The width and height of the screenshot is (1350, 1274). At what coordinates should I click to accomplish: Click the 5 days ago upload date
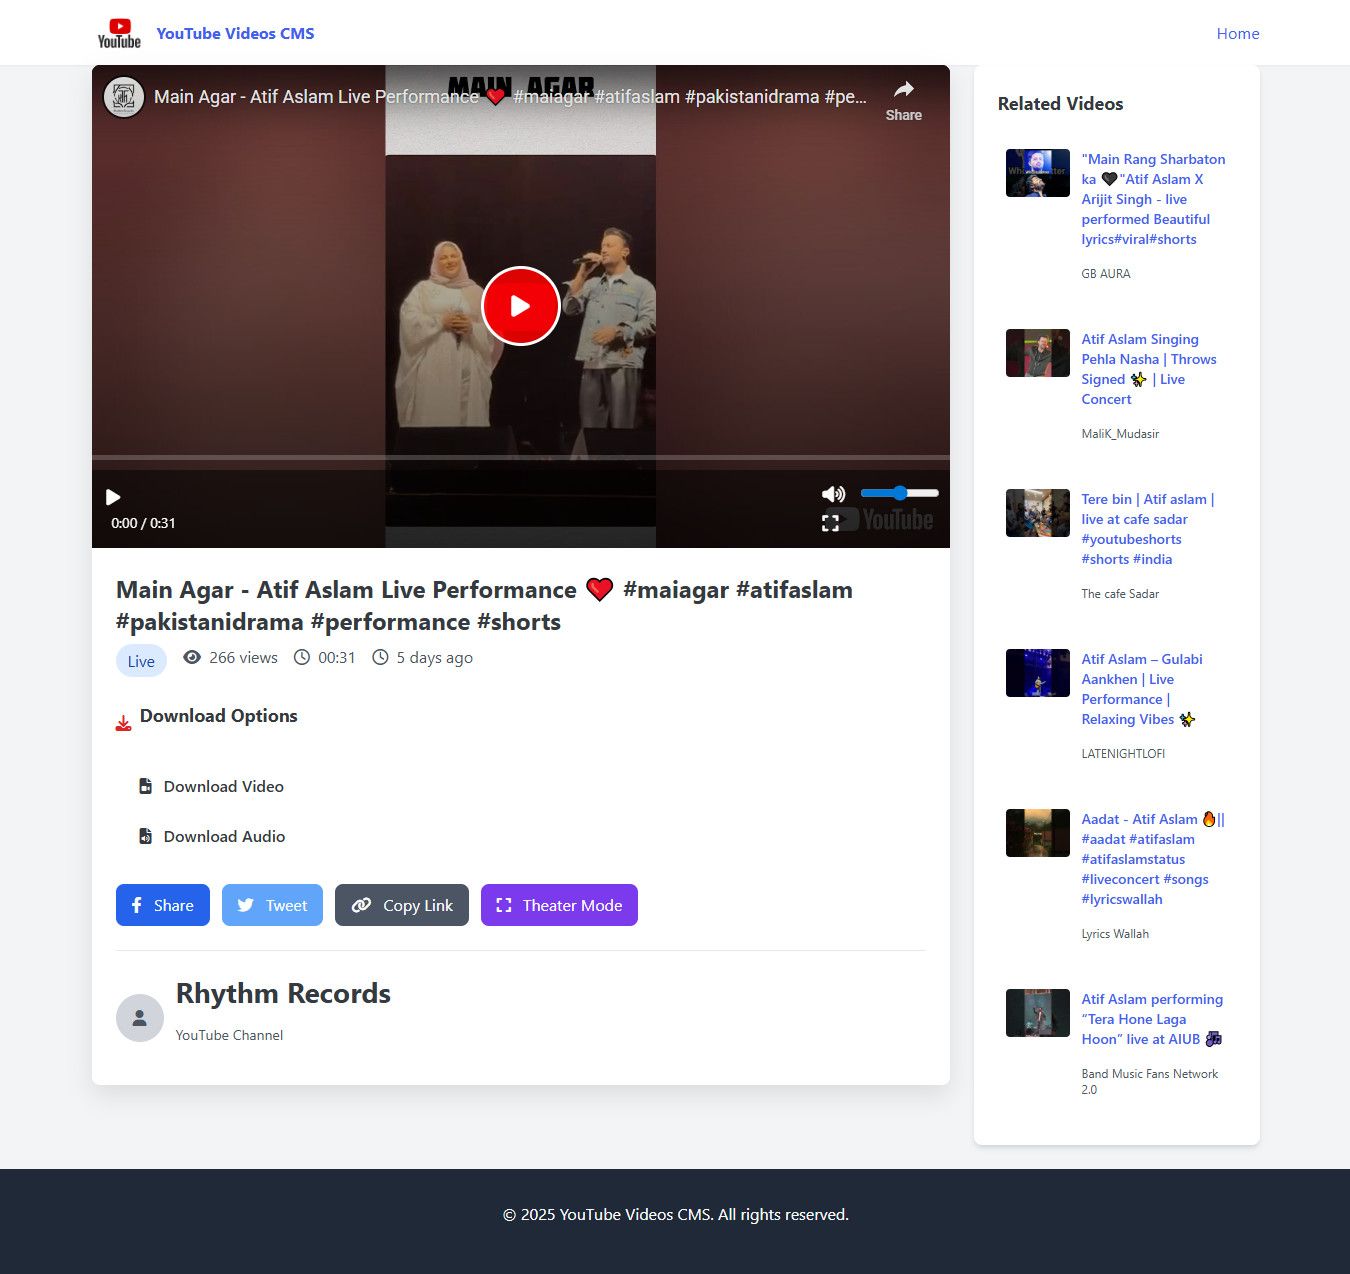[434, 657]
